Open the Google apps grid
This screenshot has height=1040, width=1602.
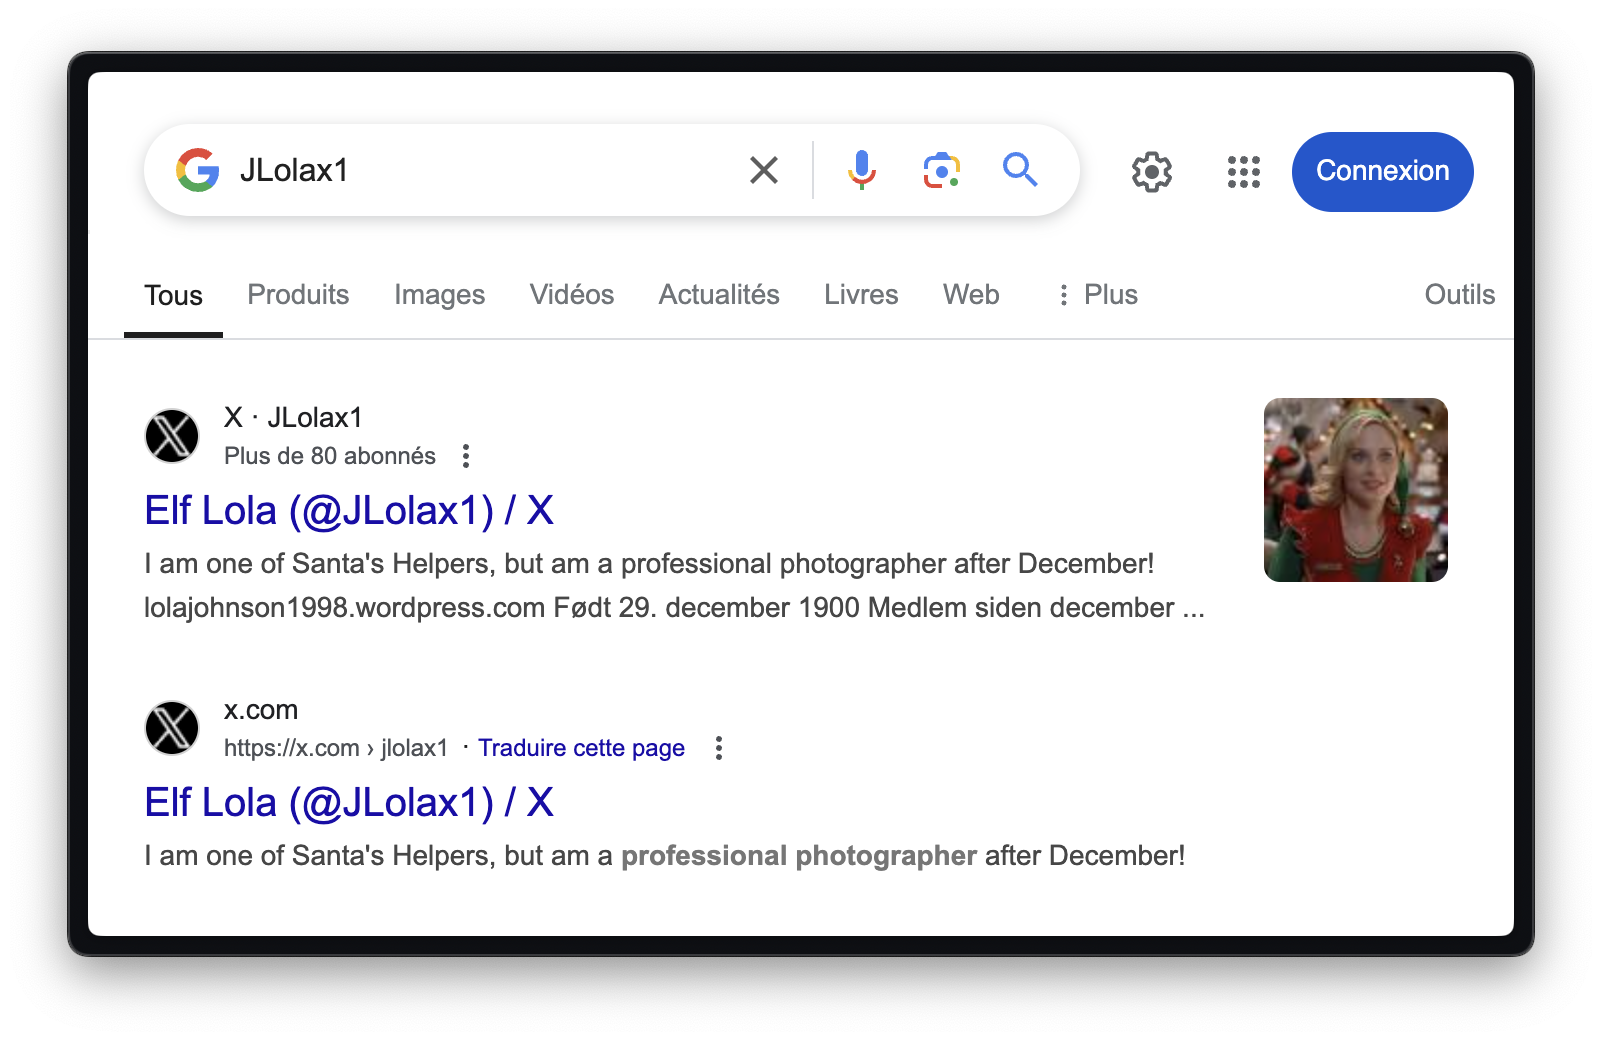tap(1244, 172)
